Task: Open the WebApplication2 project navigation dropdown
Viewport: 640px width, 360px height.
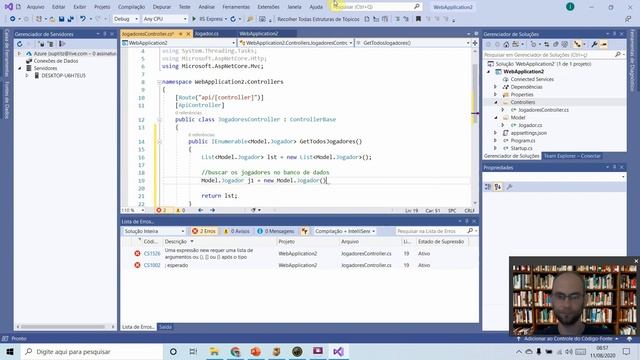Action: (179, 42)
